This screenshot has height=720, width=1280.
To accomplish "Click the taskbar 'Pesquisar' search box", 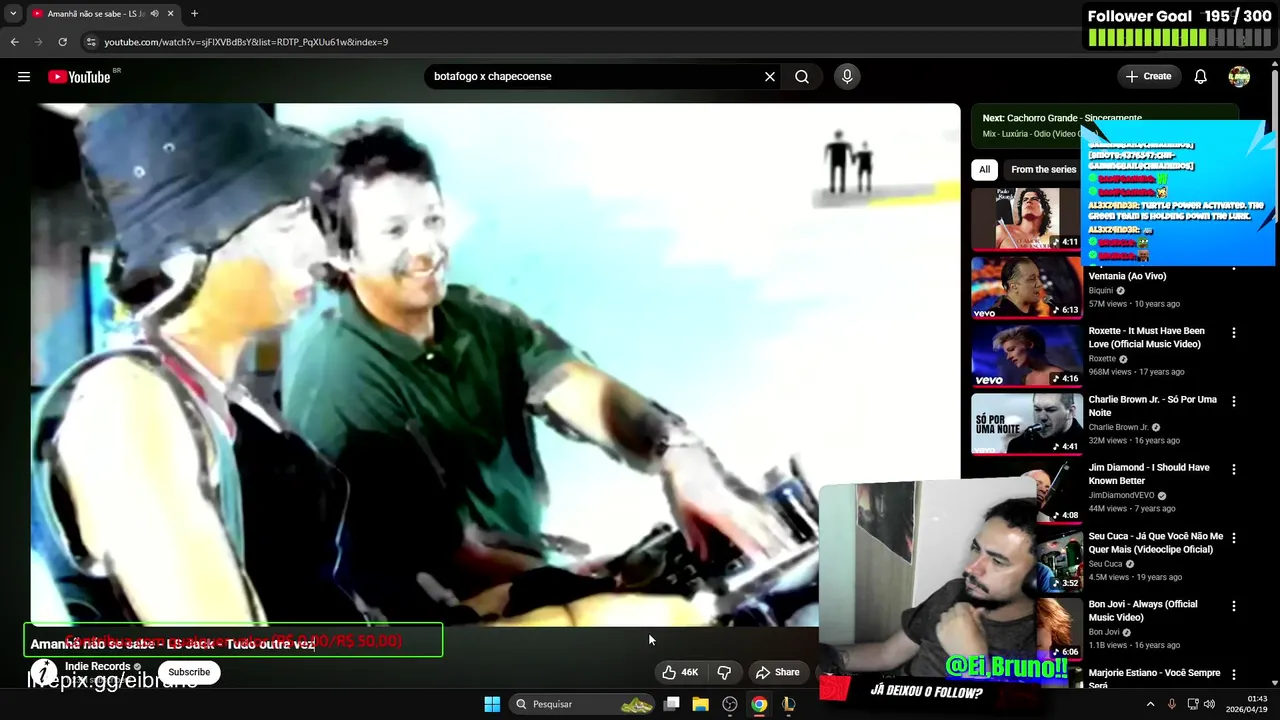I will point(581,704).
